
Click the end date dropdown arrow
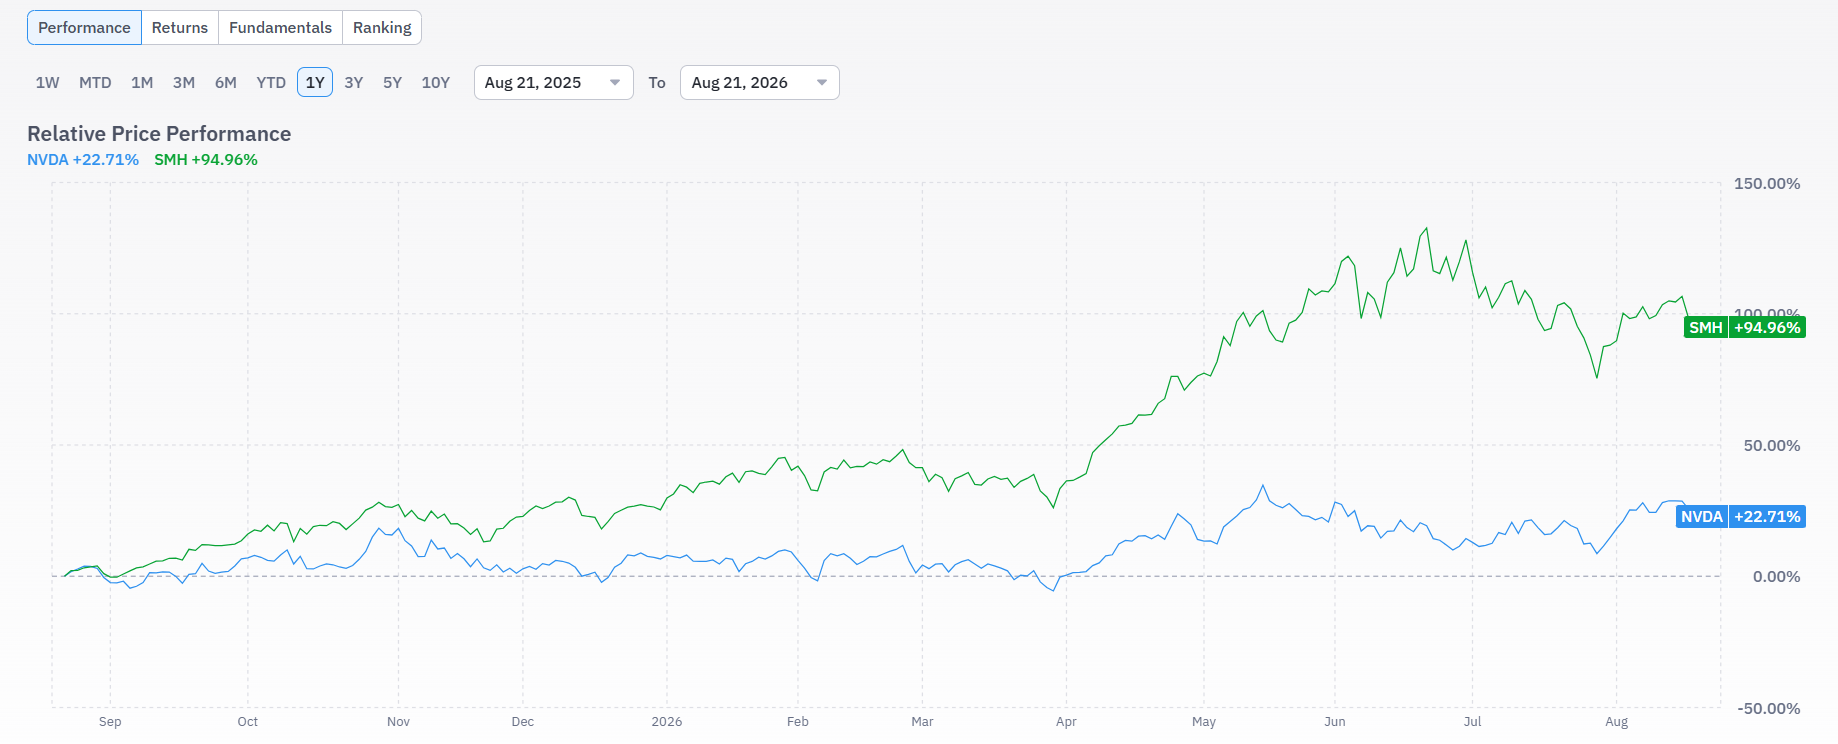point(822,83)
